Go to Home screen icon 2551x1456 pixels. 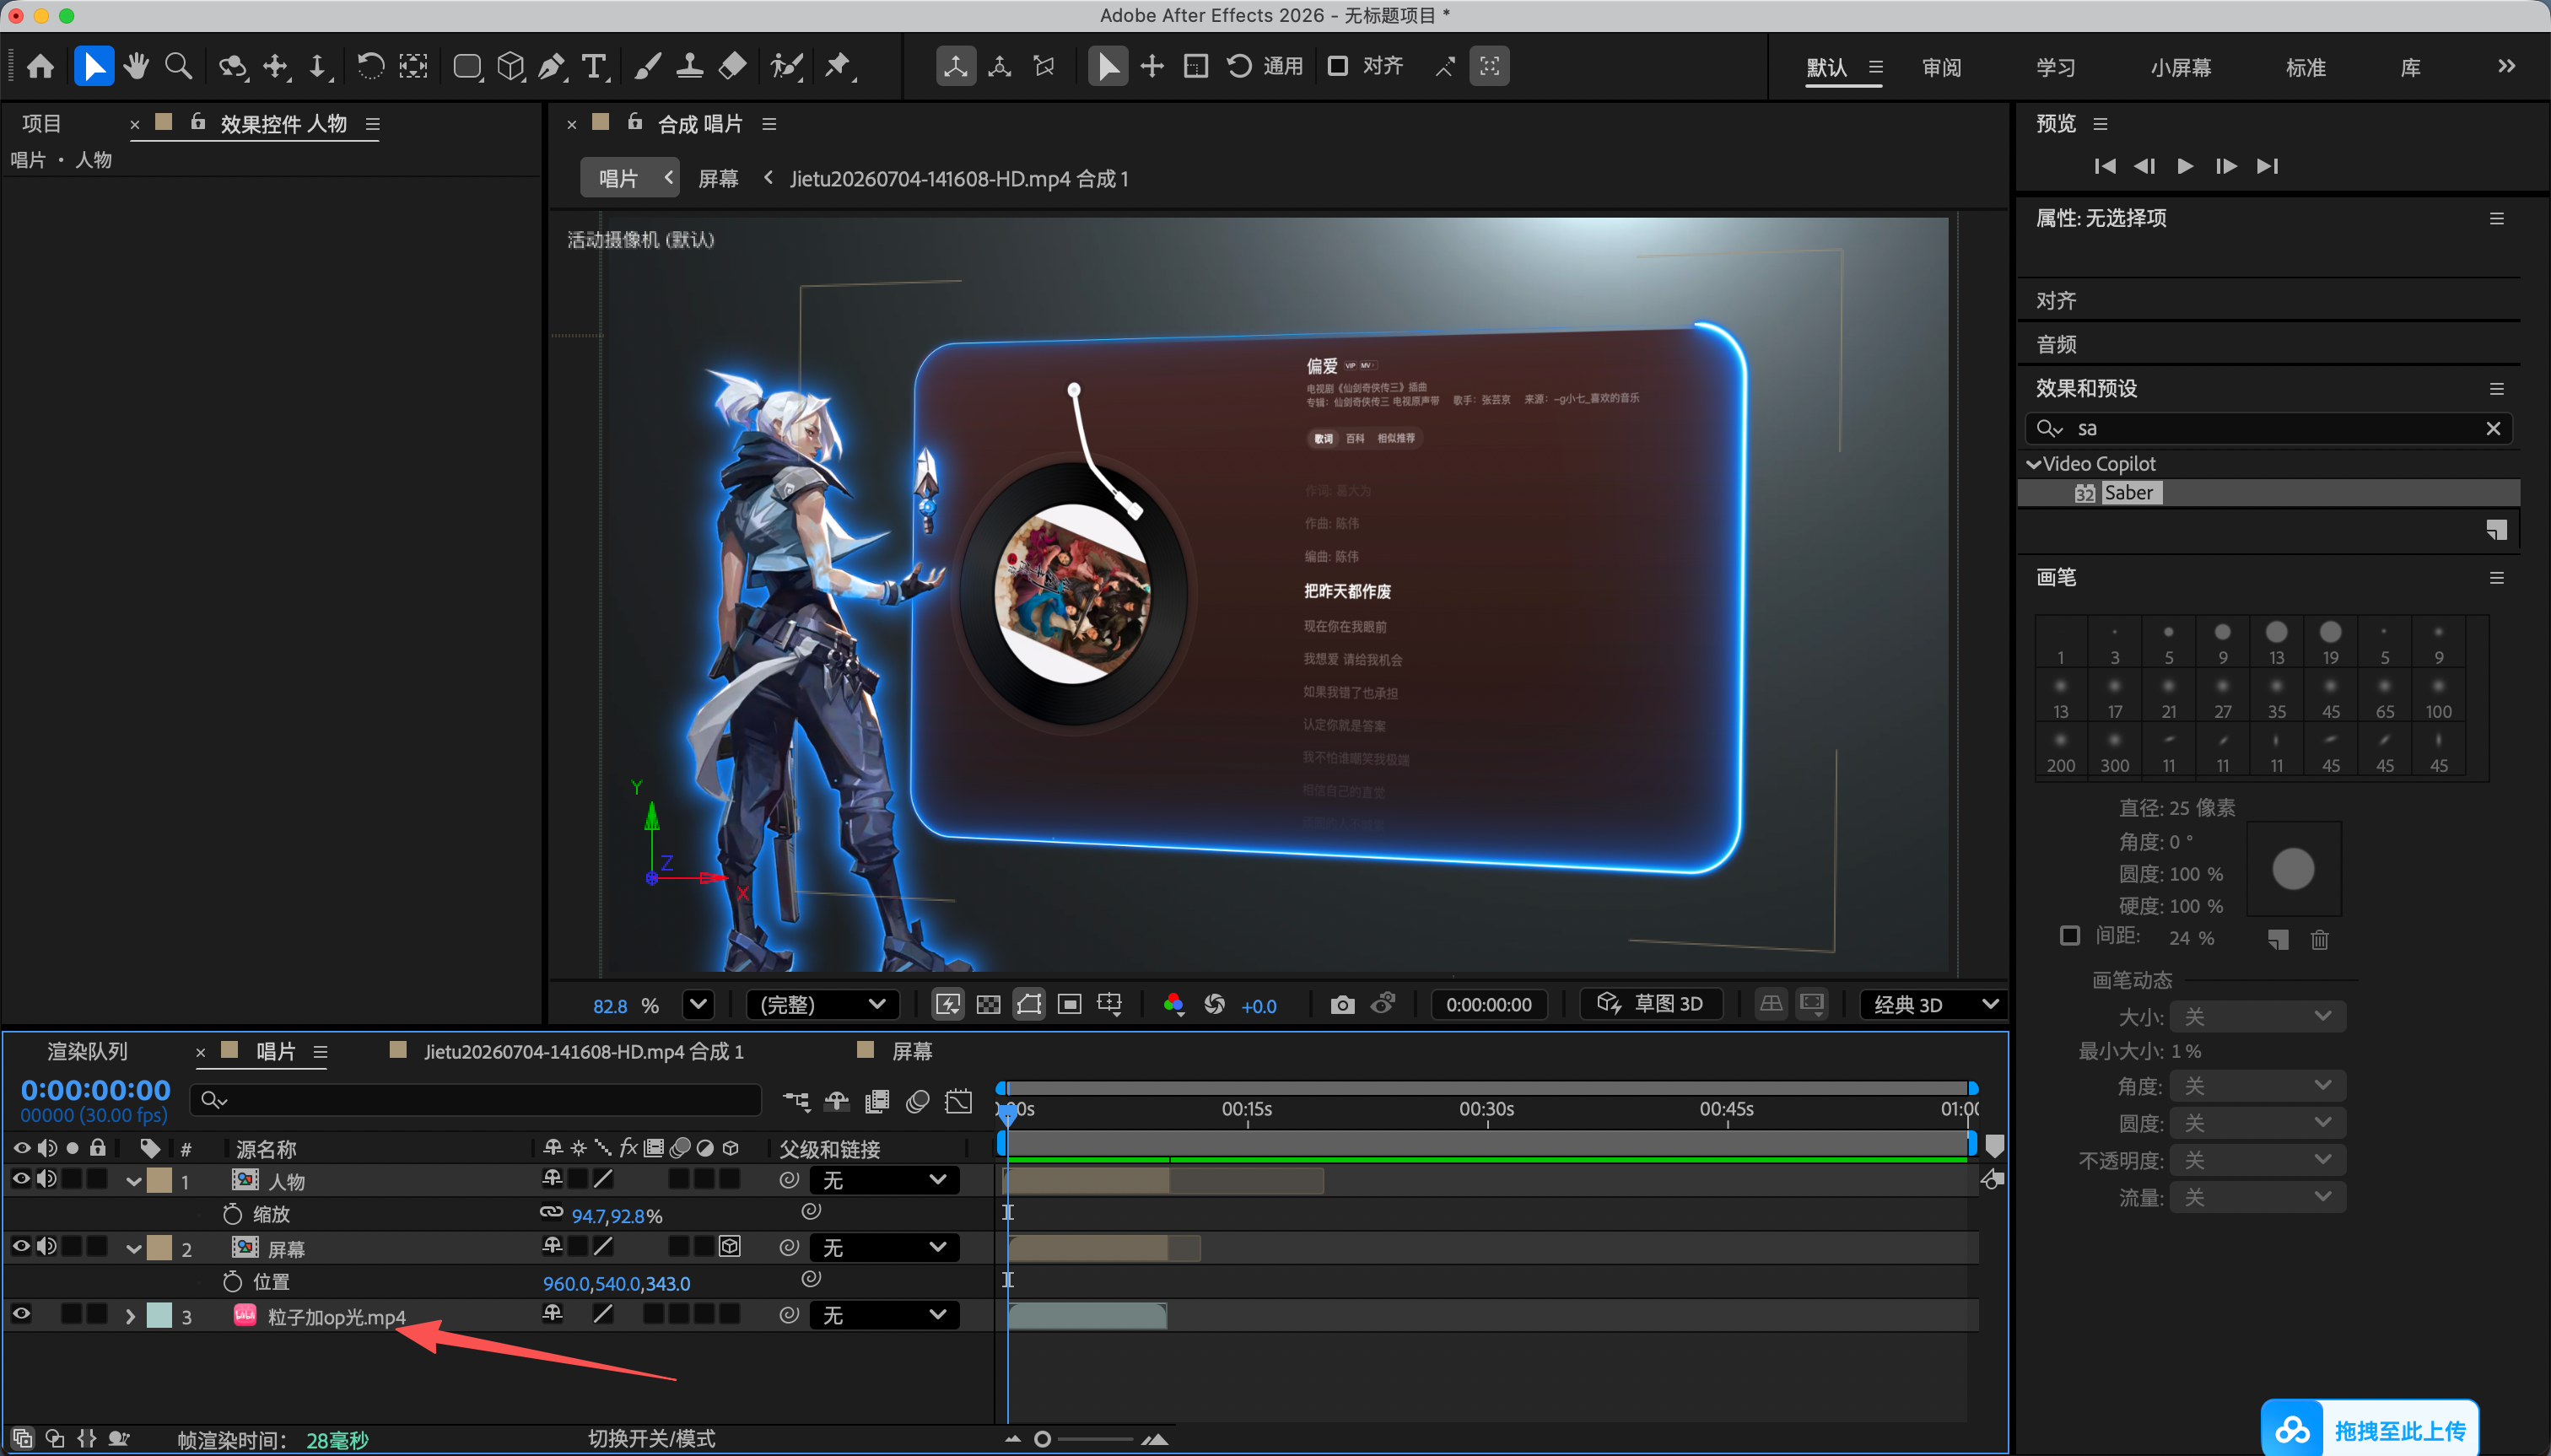pos(41,67)
